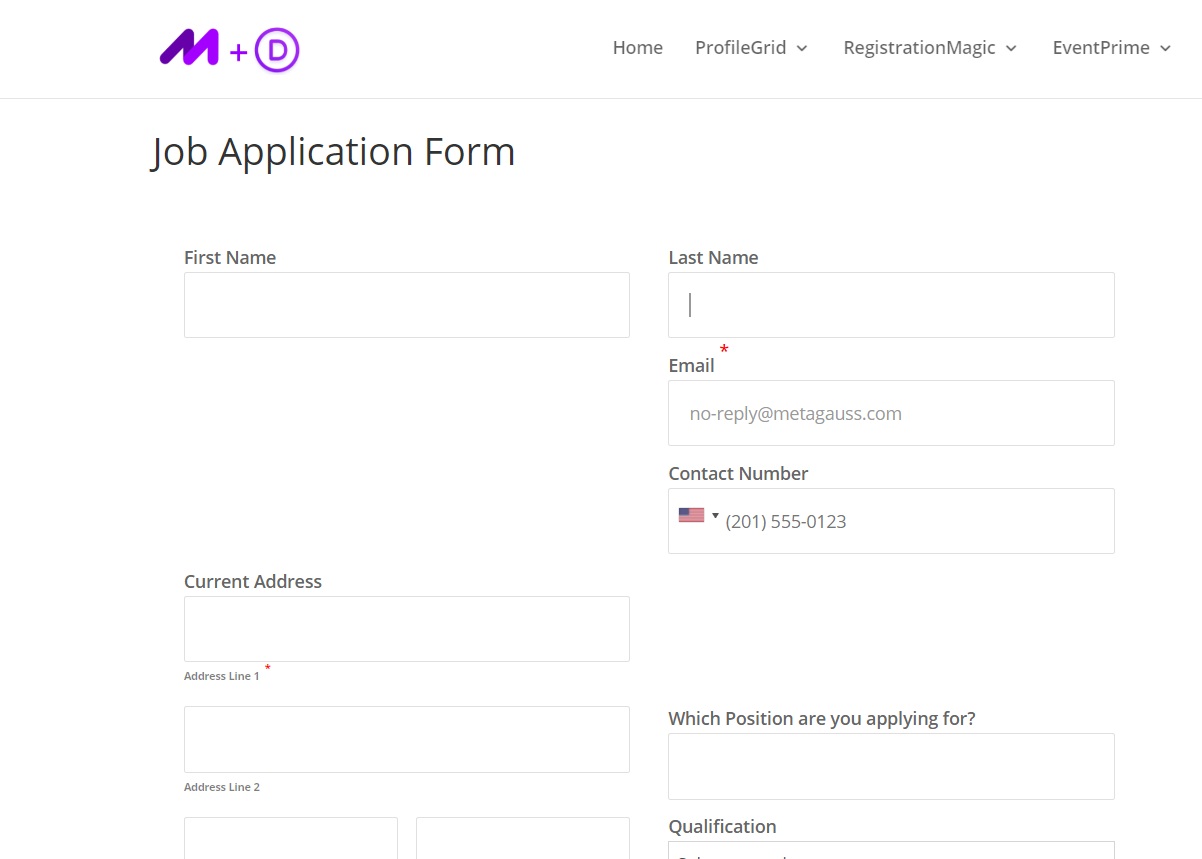Click the Contact Number phone field
1202x859 pixels.
coord(910,521)
